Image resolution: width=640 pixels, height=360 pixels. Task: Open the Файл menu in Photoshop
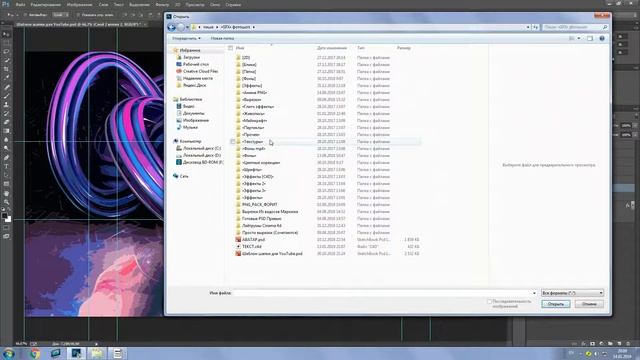tap(20, 5)
